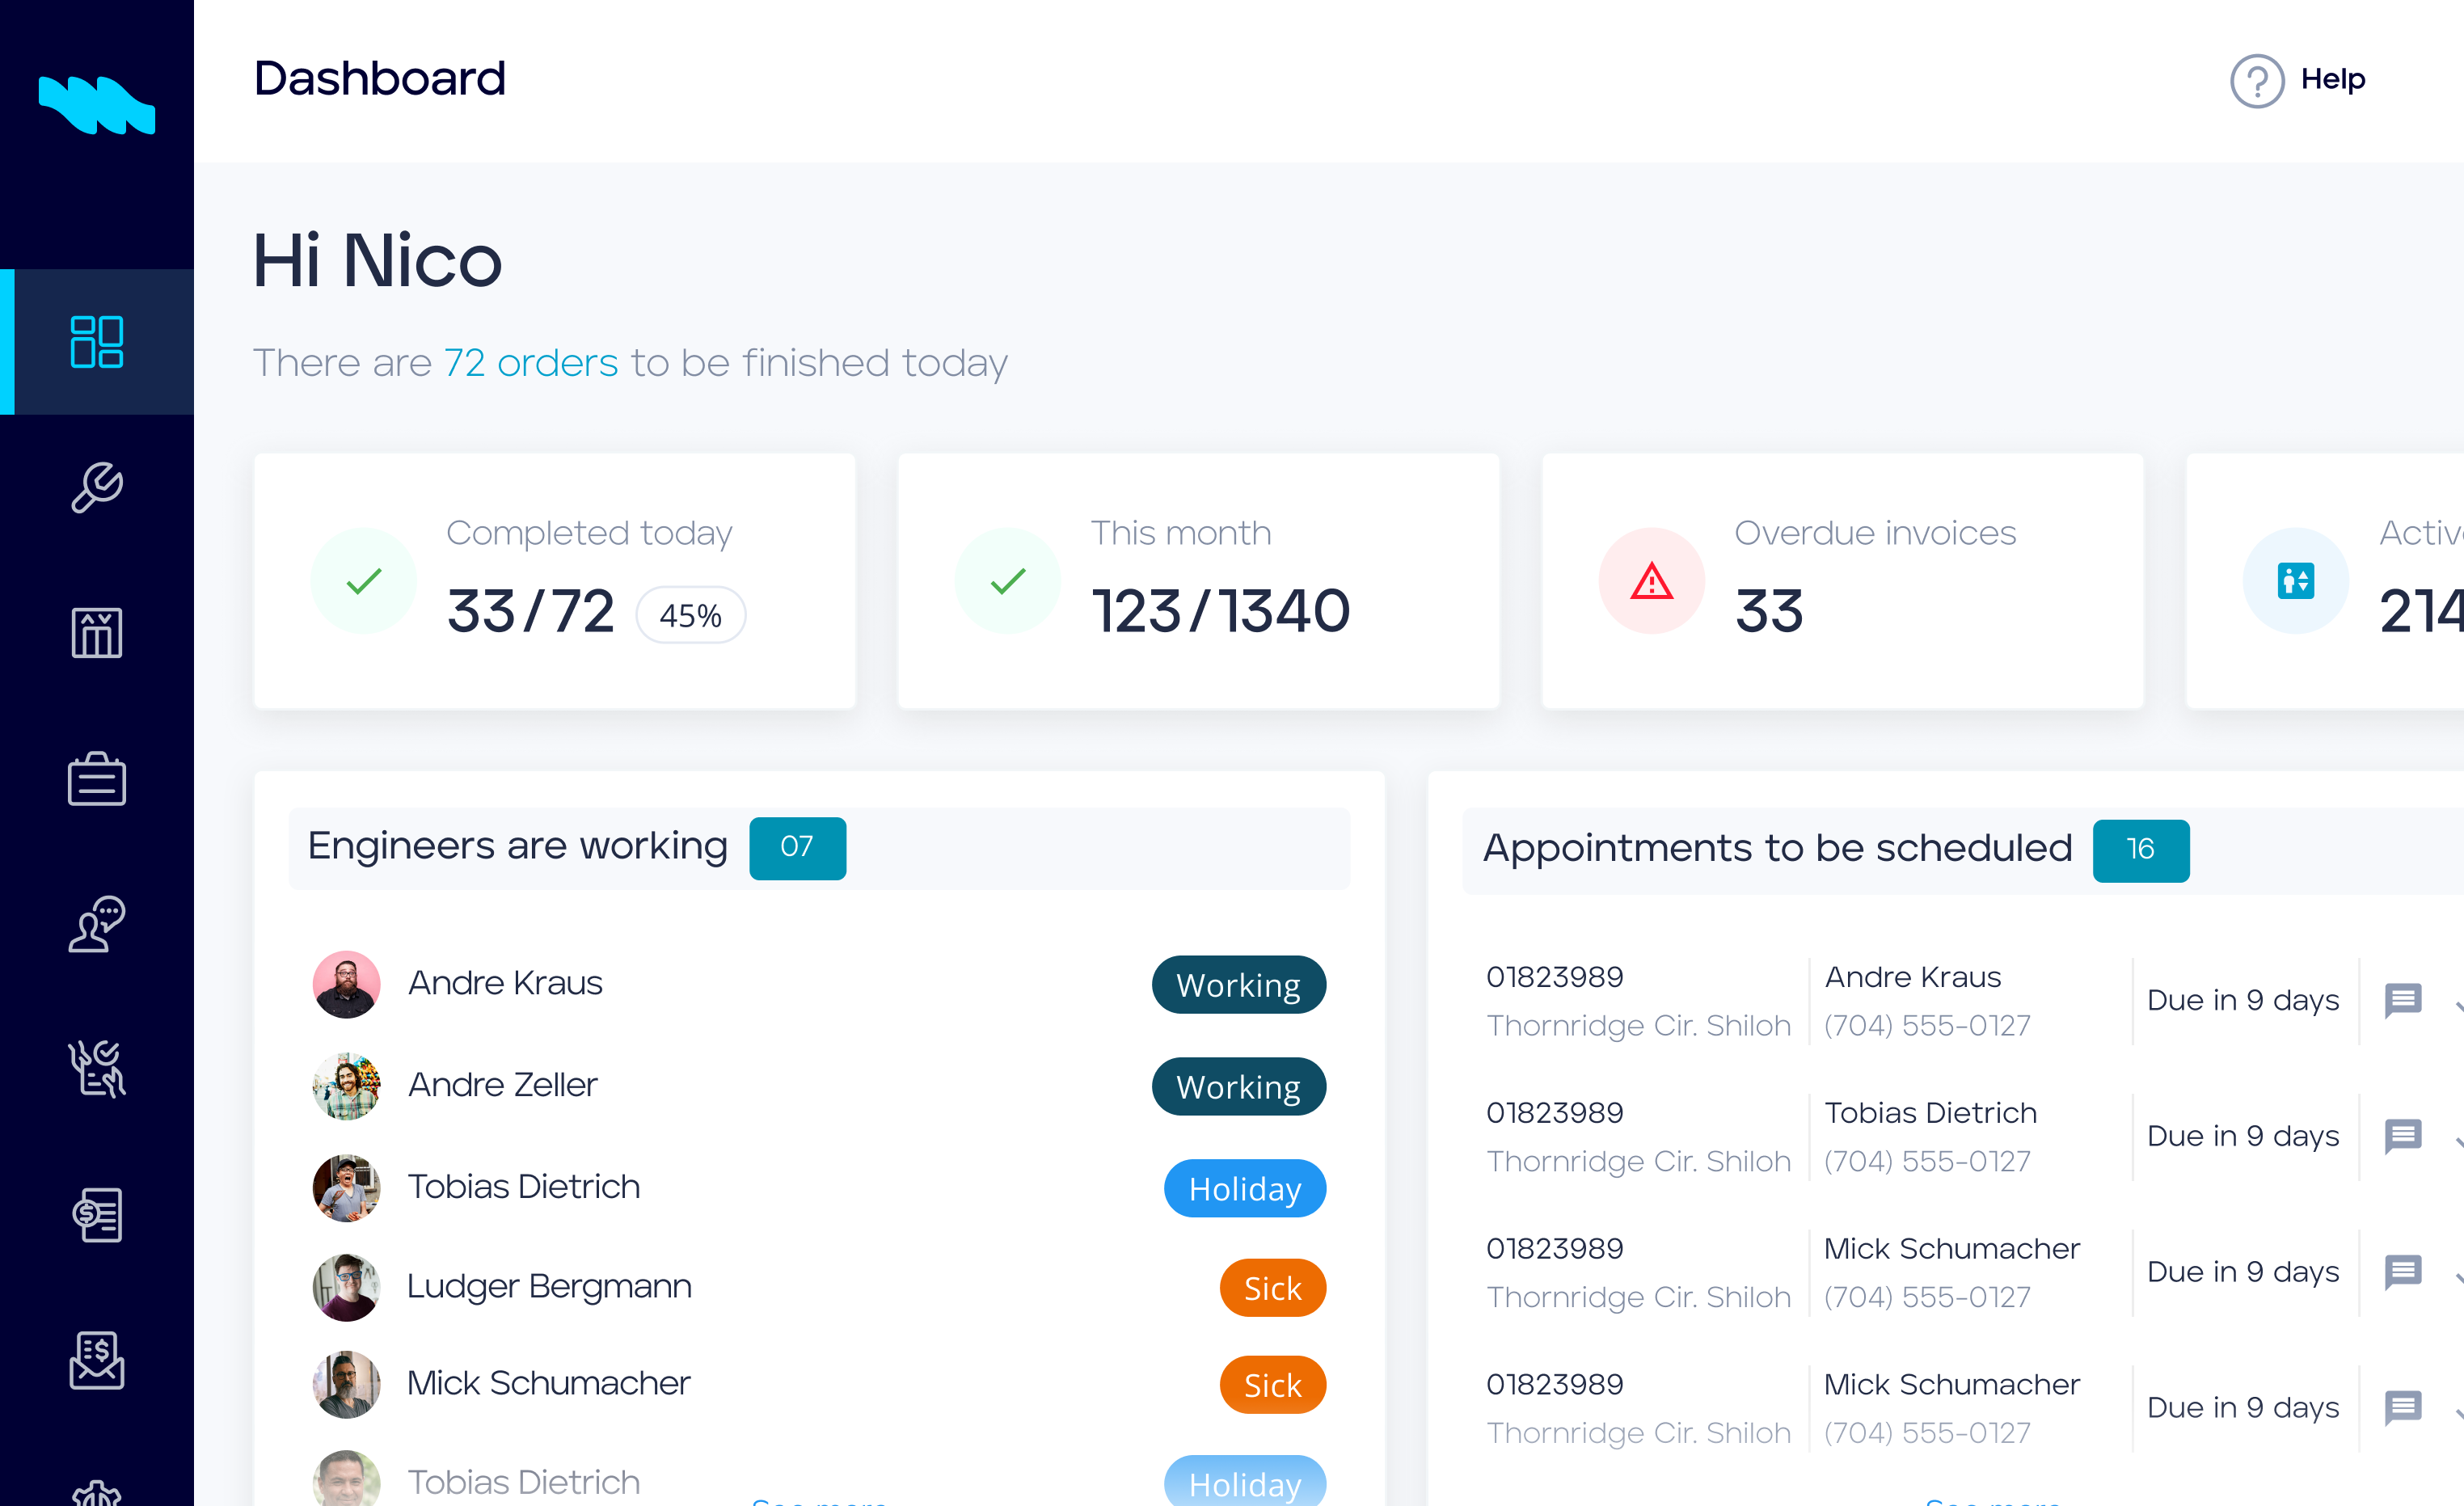Screen dimensions: 2464x1506
Task: Open the customer chat sidebar icon
Action: coord(97,924)
